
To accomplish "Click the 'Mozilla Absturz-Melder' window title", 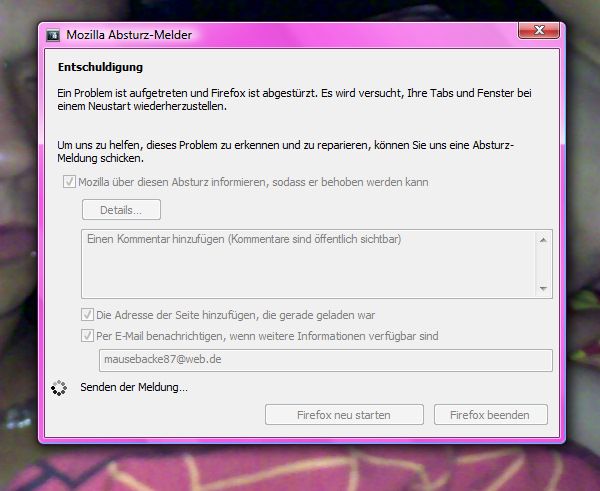I will pyautogui.click(x=129, y=35).
